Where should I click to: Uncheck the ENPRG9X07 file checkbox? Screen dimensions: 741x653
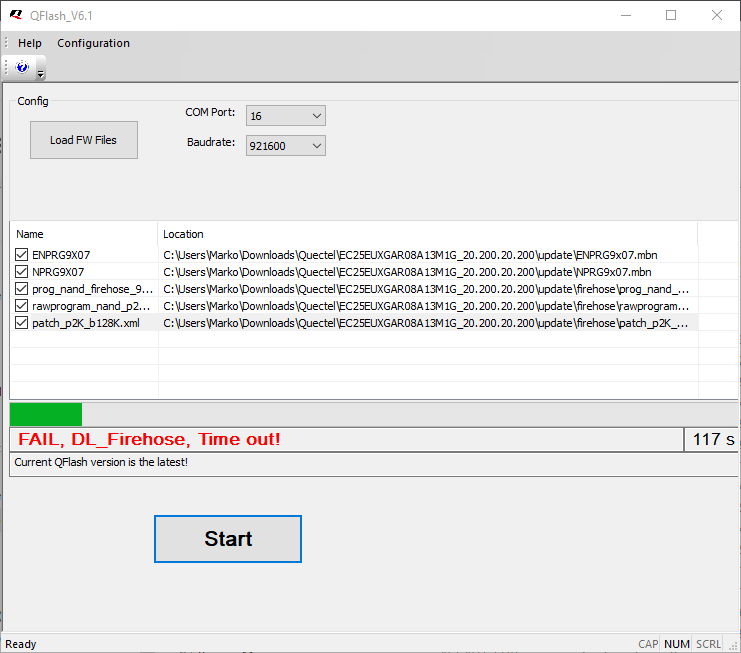[22, 255]
